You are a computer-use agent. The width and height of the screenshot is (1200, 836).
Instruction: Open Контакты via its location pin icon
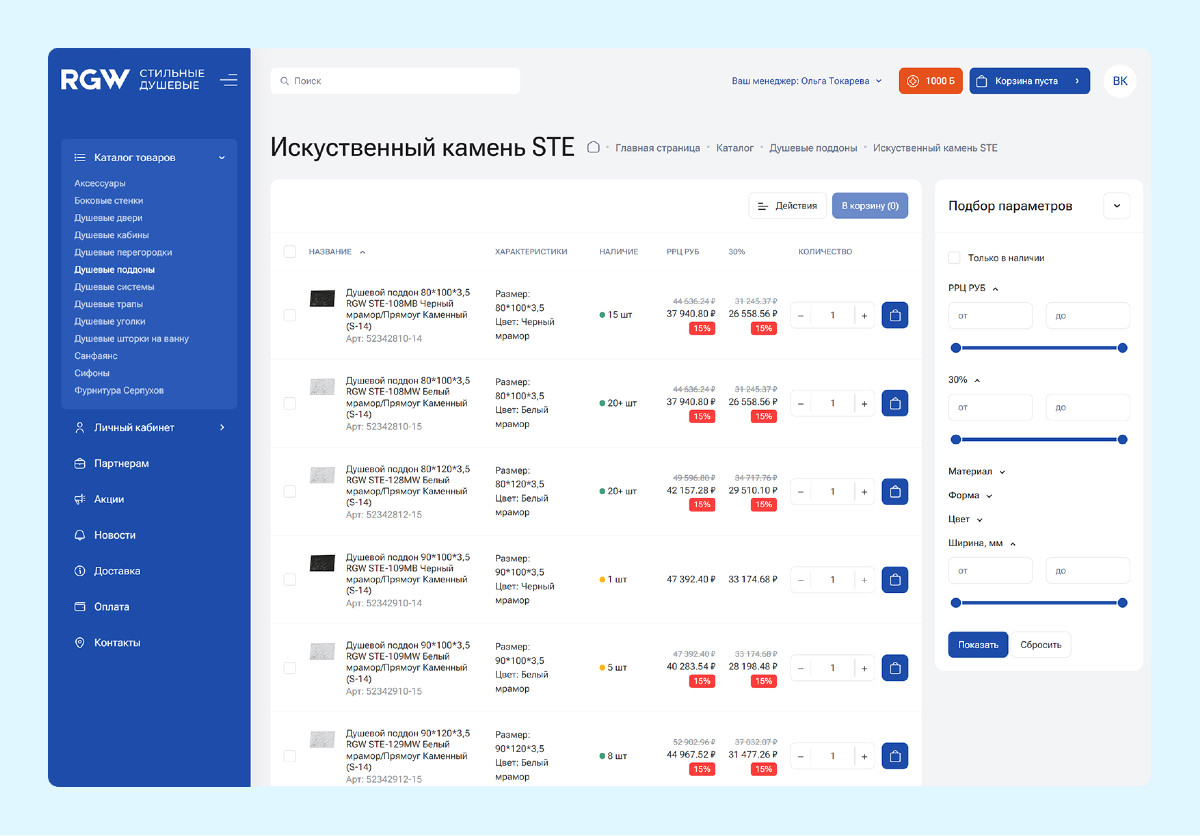[80, 643]
